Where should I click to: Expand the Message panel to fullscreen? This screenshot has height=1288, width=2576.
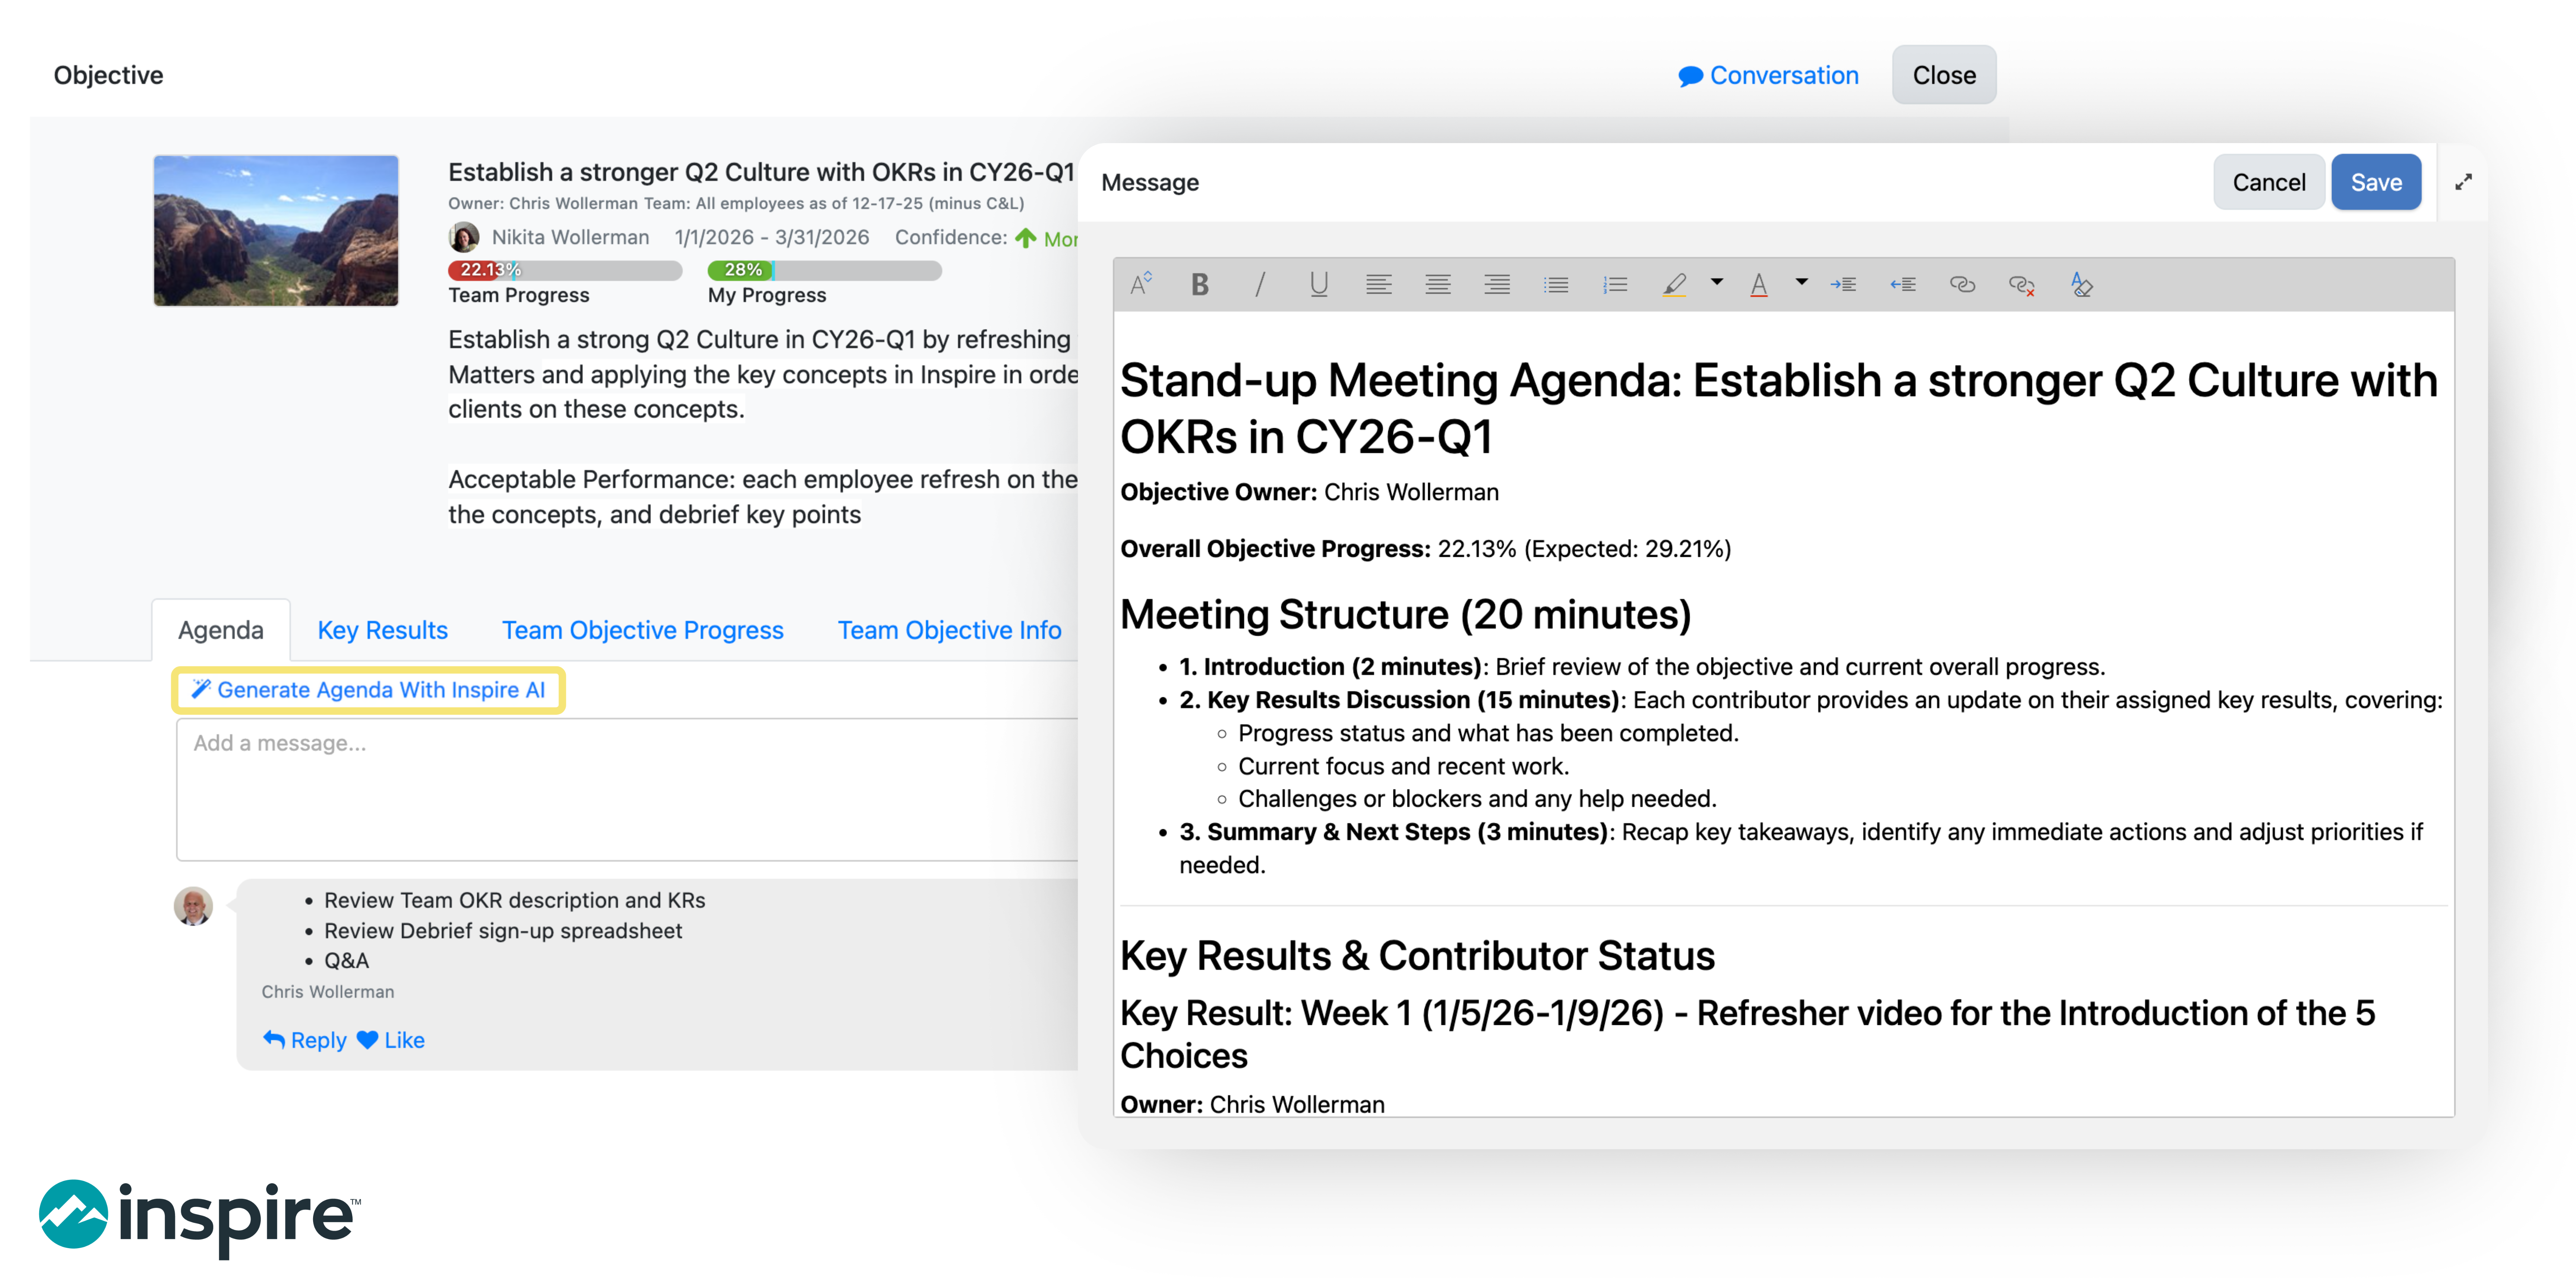coord(2463,182)
